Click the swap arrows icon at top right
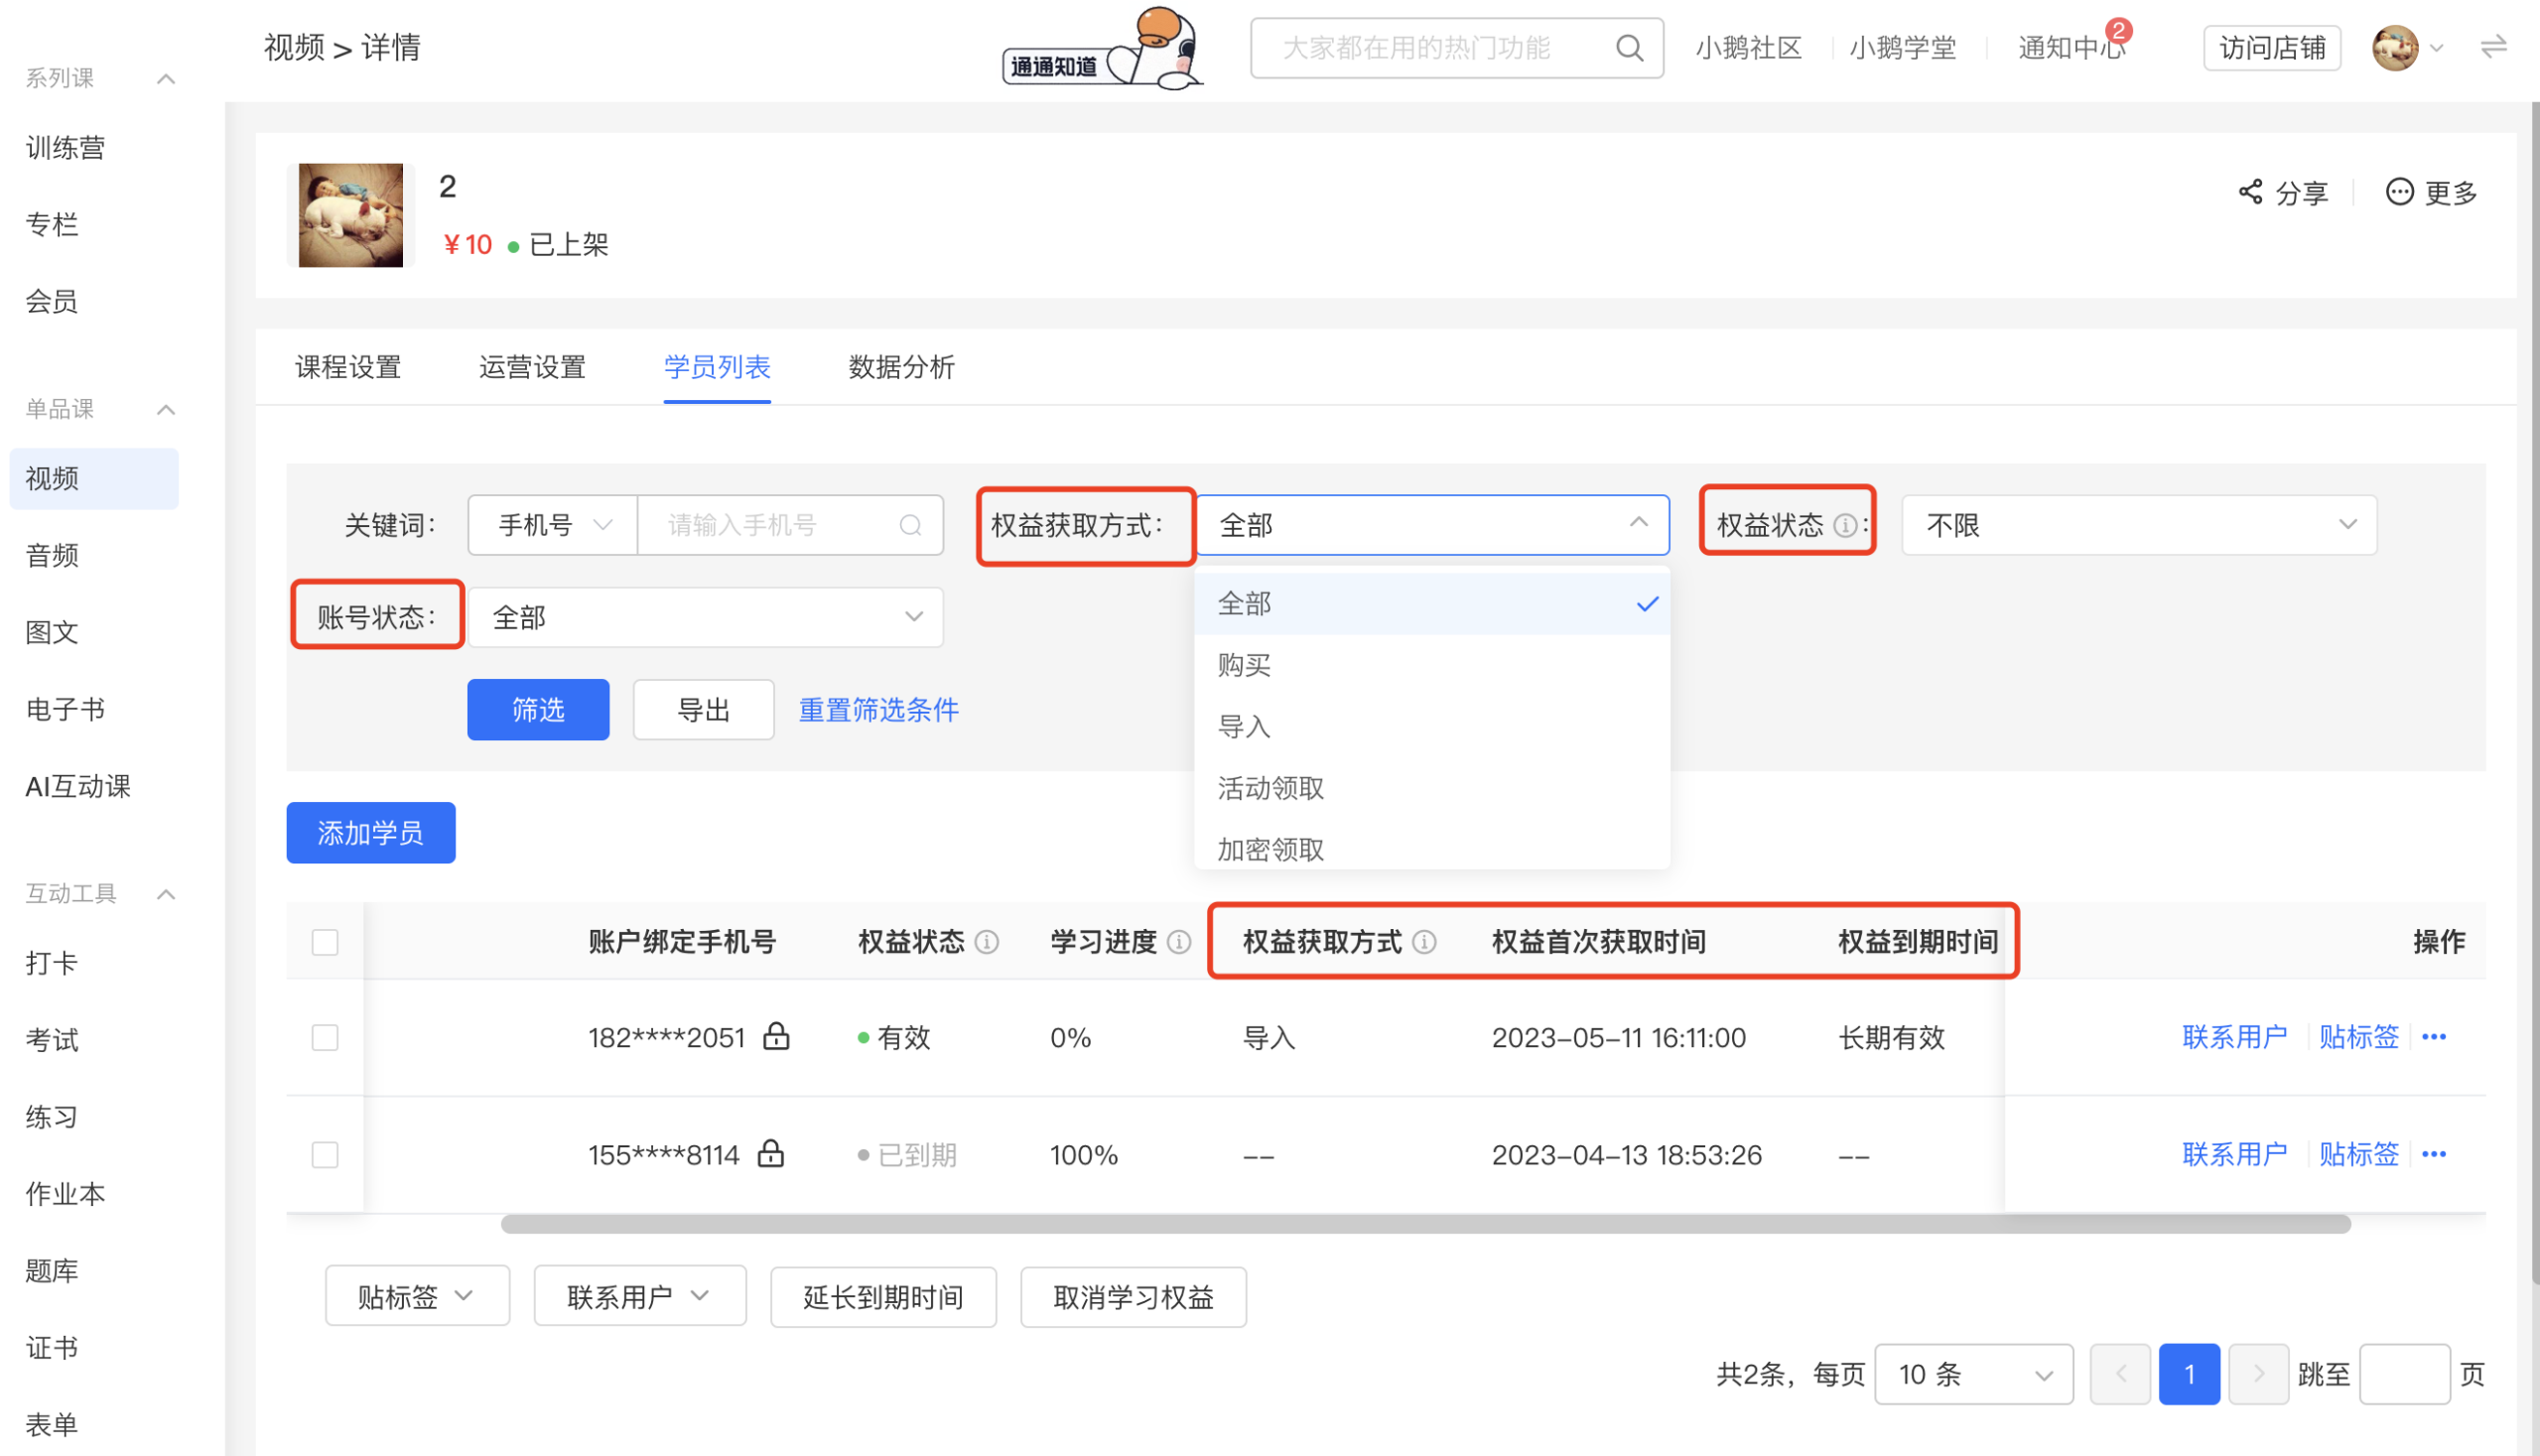This screenshot has height=1456, width=2540. point(2493,47)
